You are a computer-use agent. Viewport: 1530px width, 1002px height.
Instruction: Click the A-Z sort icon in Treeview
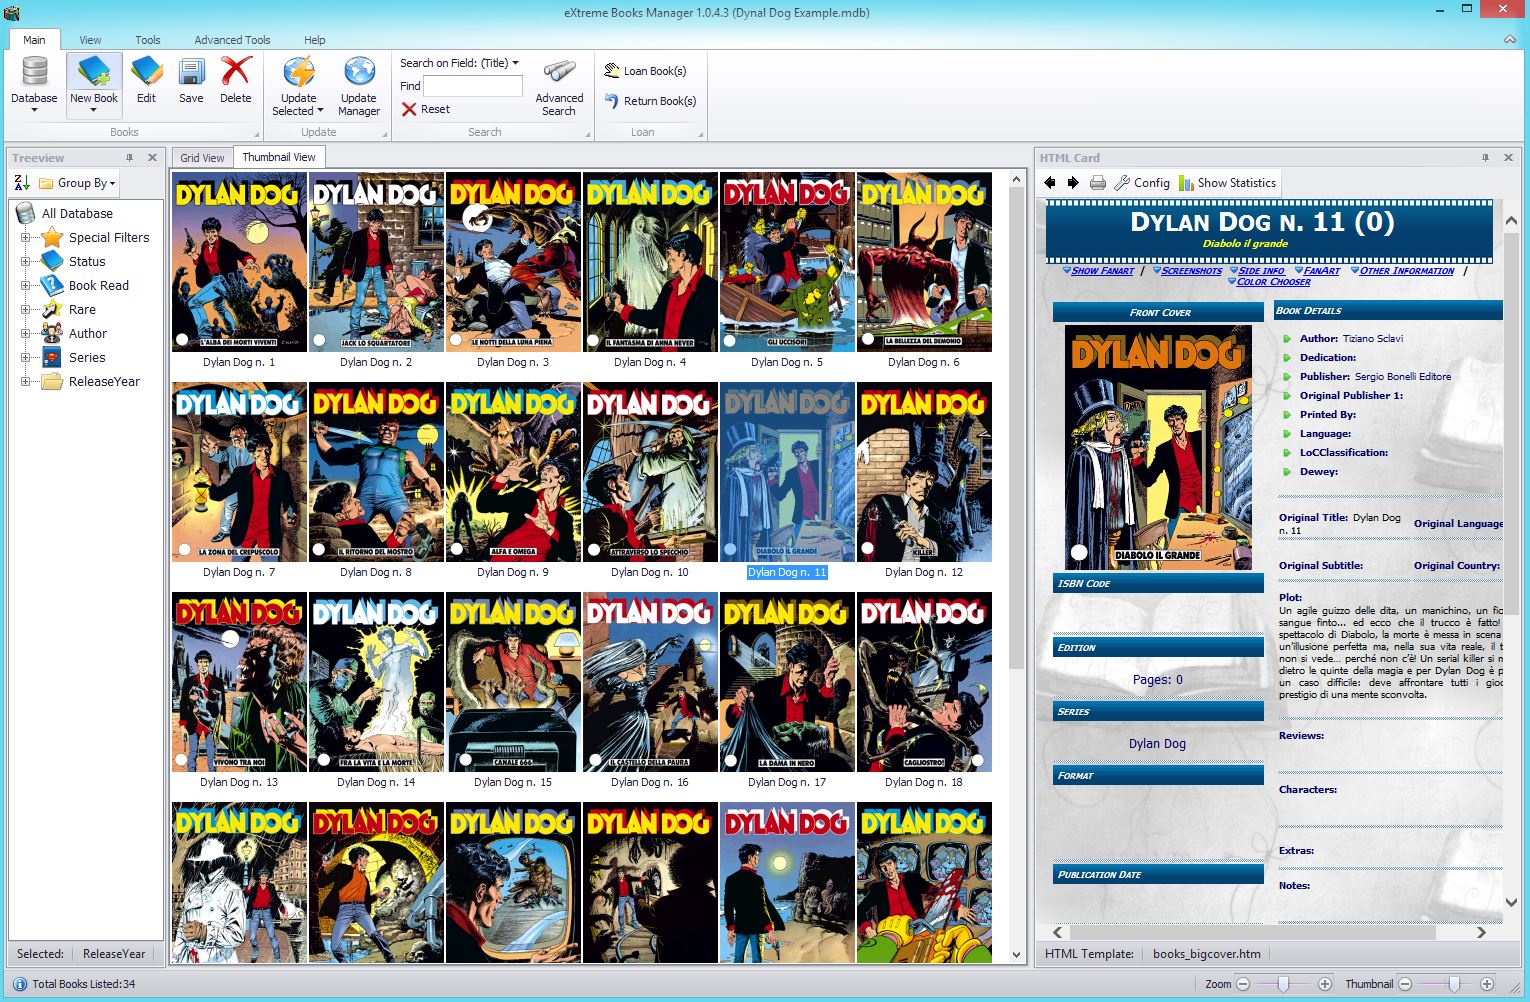click(x=22, y=183)
